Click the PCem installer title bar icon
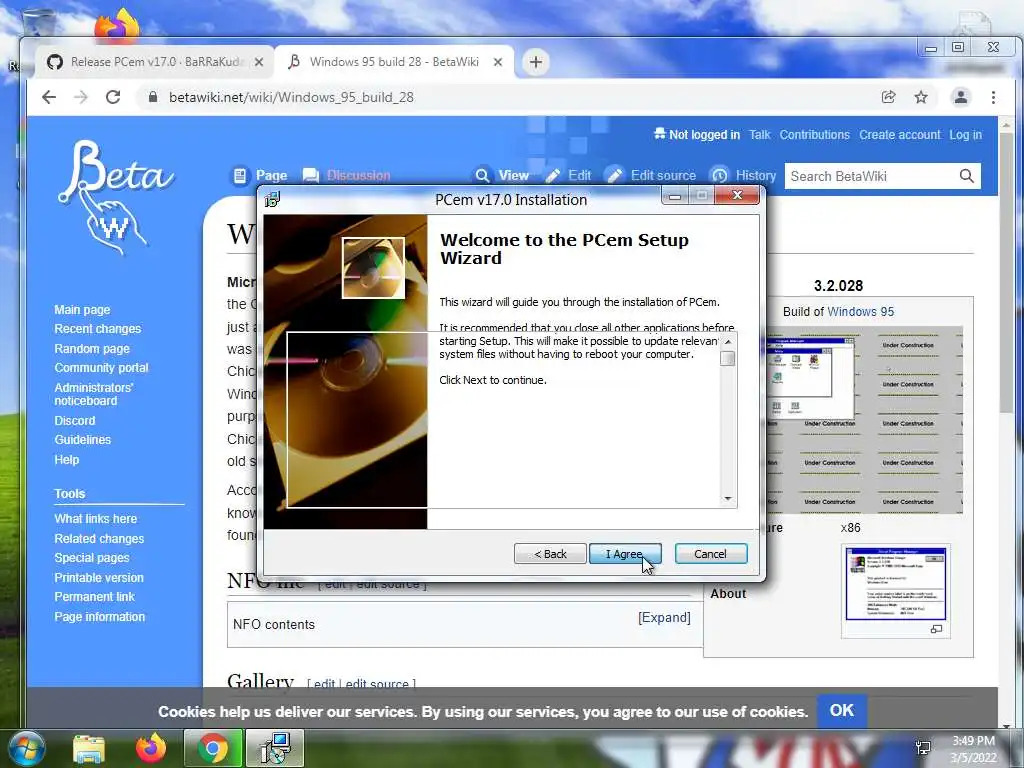 click(272, 199)
